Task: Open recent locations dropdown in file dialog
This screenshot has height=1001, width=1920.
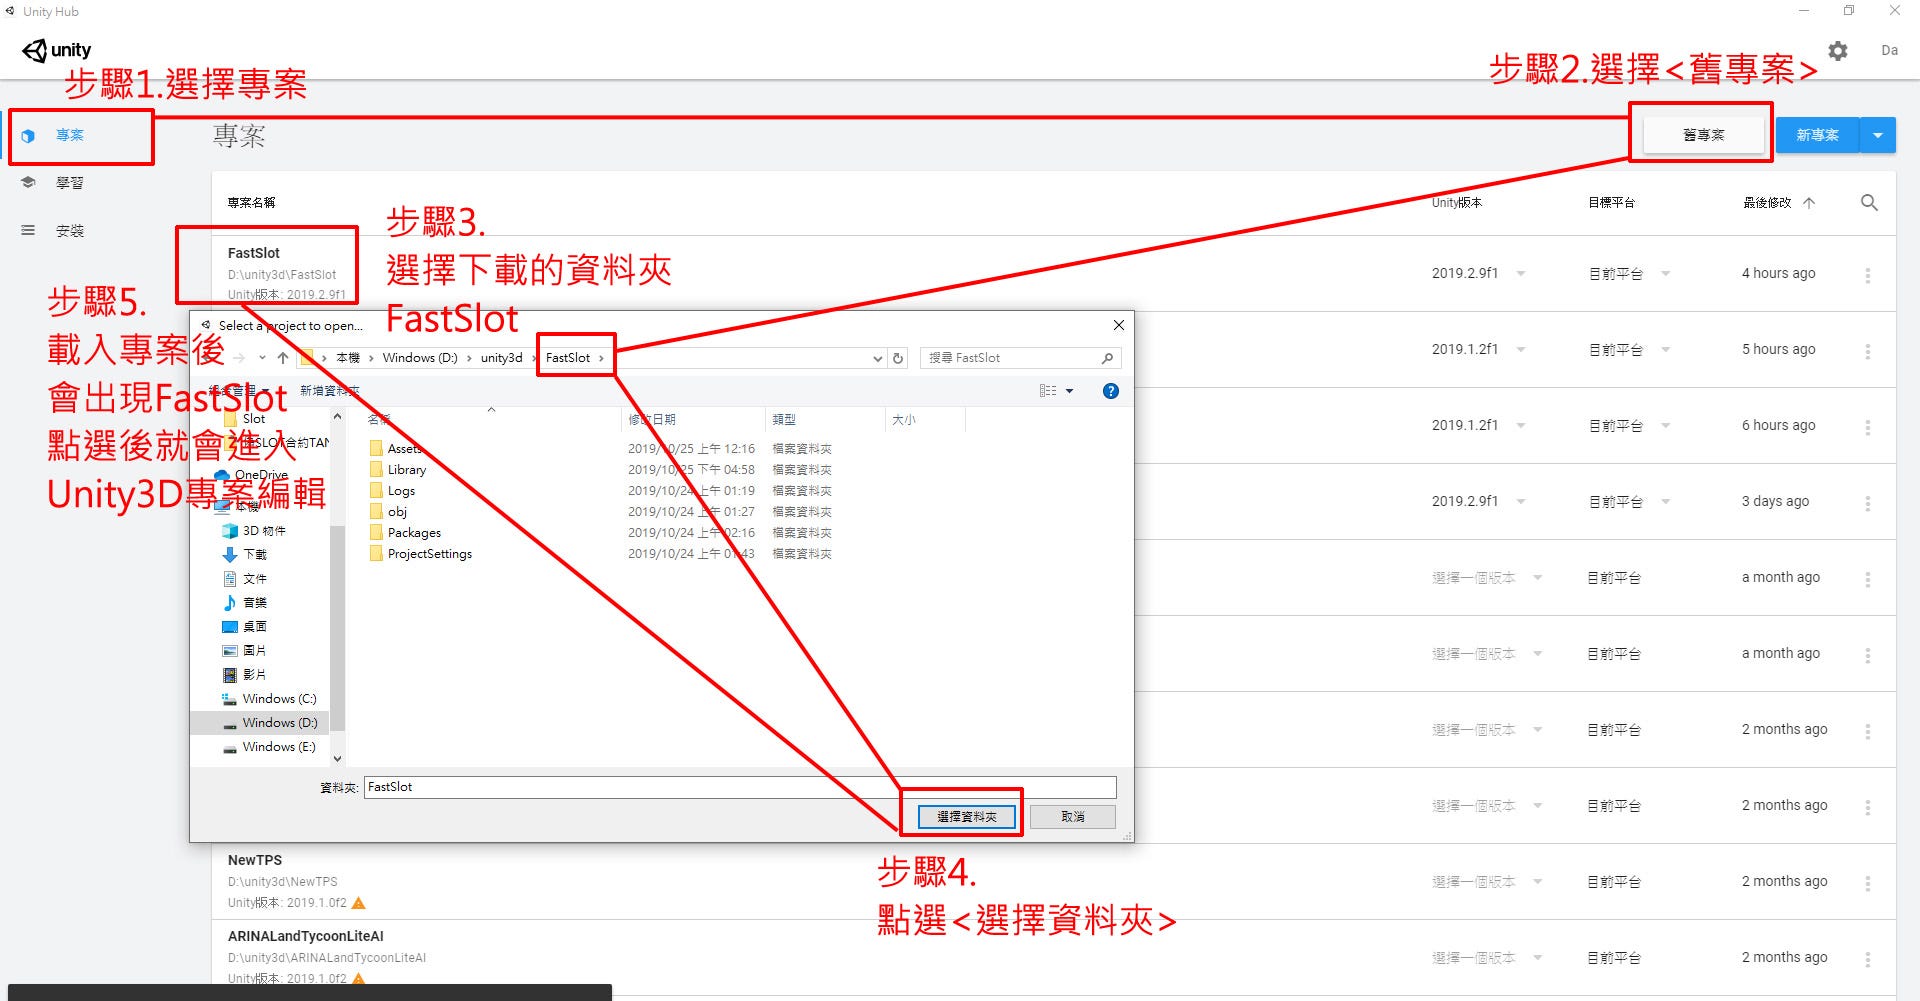Action: pyautogui.click(x=262, y=358)
